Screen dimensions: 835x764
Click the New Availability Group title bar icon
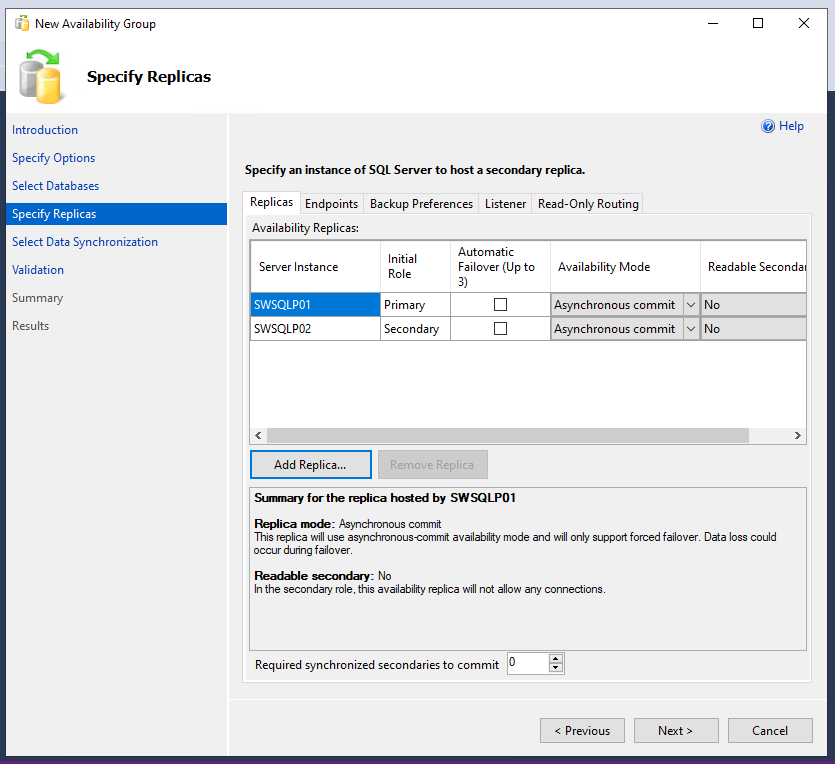[x=22, y=23]
